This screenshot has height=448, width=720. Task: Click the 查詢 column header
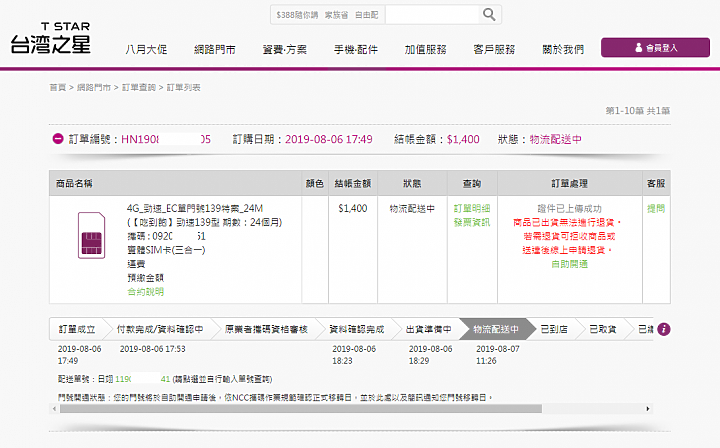(x=472, y=184)
